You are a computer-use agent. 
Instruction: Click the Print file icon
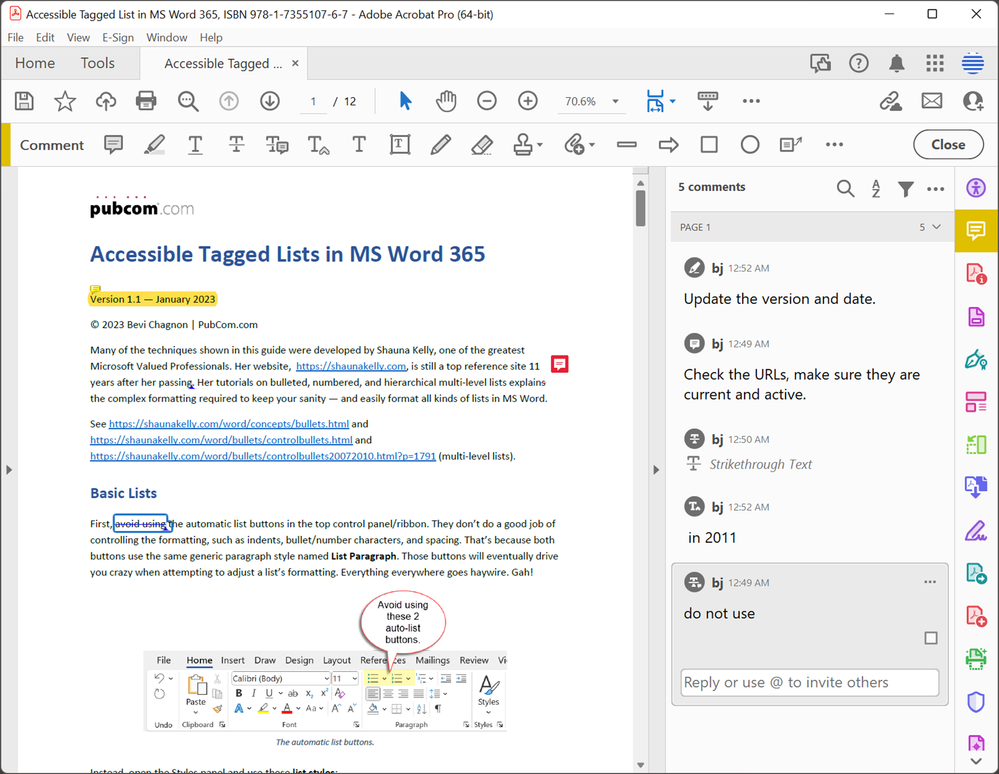[x=146, y=101]
